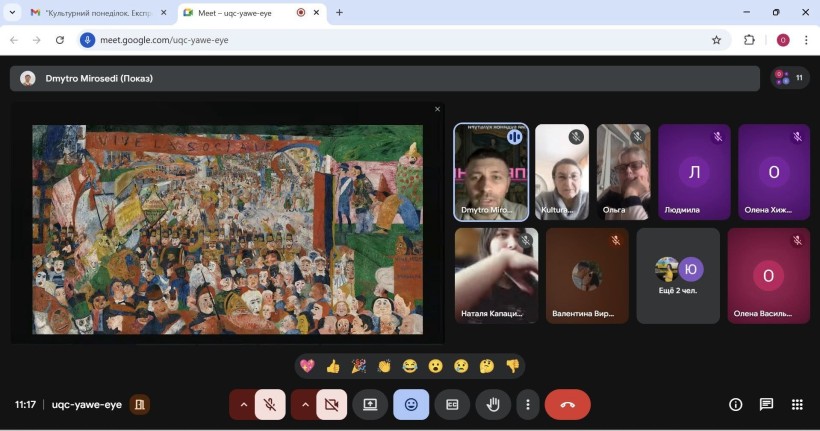Screen dimensions: 820x431
Task: Open the activities grid icon
Action: tap(797, 404)
